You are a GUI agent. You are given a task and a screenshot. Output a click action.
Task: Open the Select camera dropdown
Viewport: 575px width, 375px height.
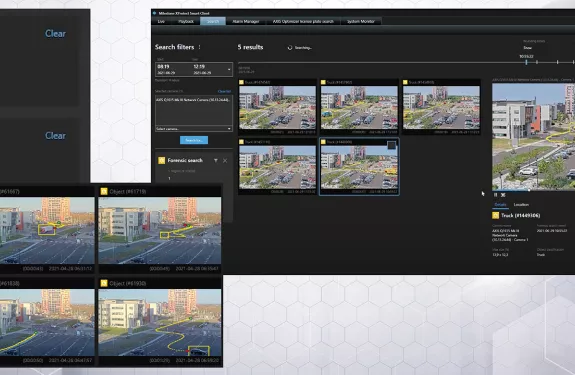point(194,129)
